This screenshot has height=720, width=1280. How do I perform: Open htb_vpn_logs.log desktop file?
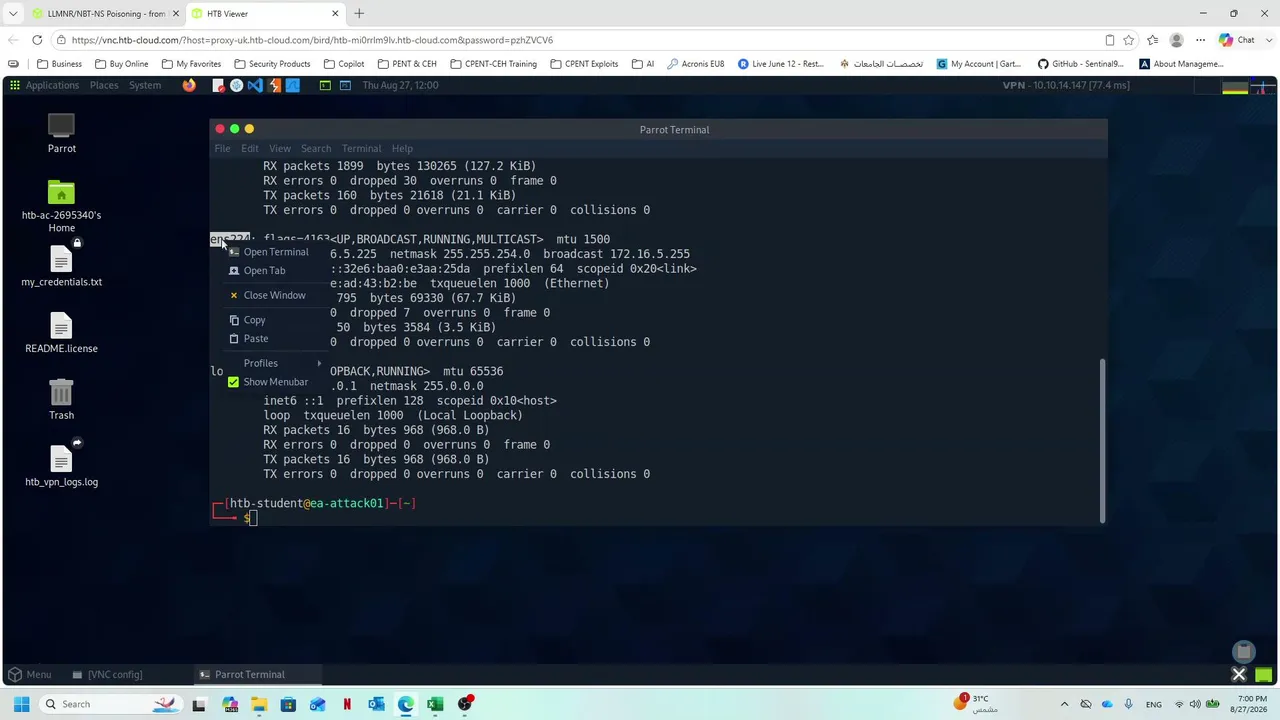coord(61,467)
